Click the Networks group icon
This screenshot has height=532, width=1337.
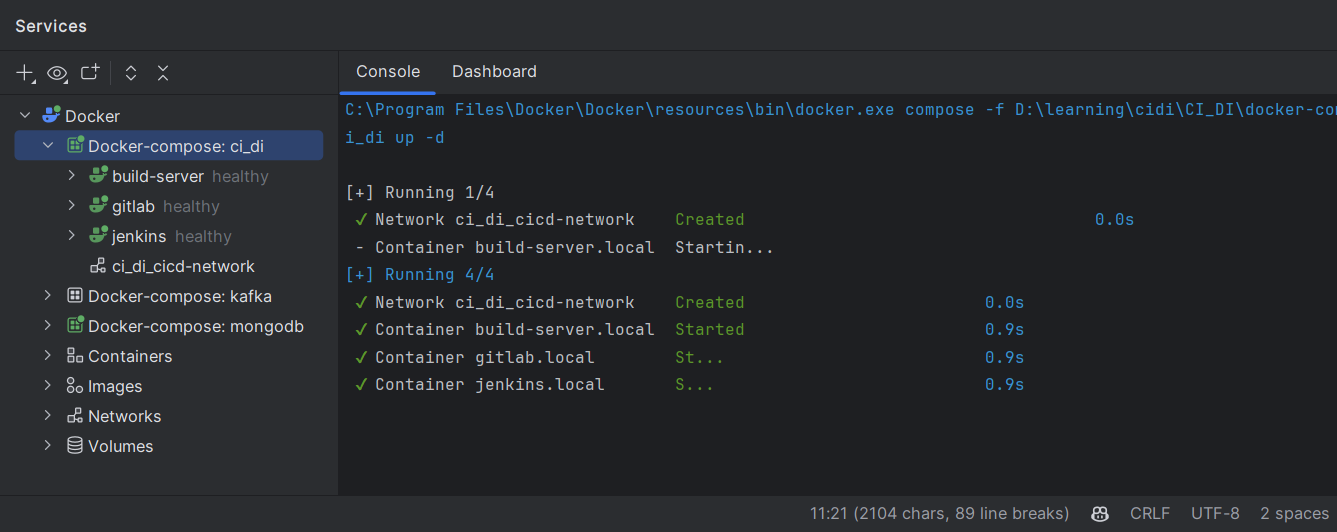pyautogui.click(x=75, y=416)
